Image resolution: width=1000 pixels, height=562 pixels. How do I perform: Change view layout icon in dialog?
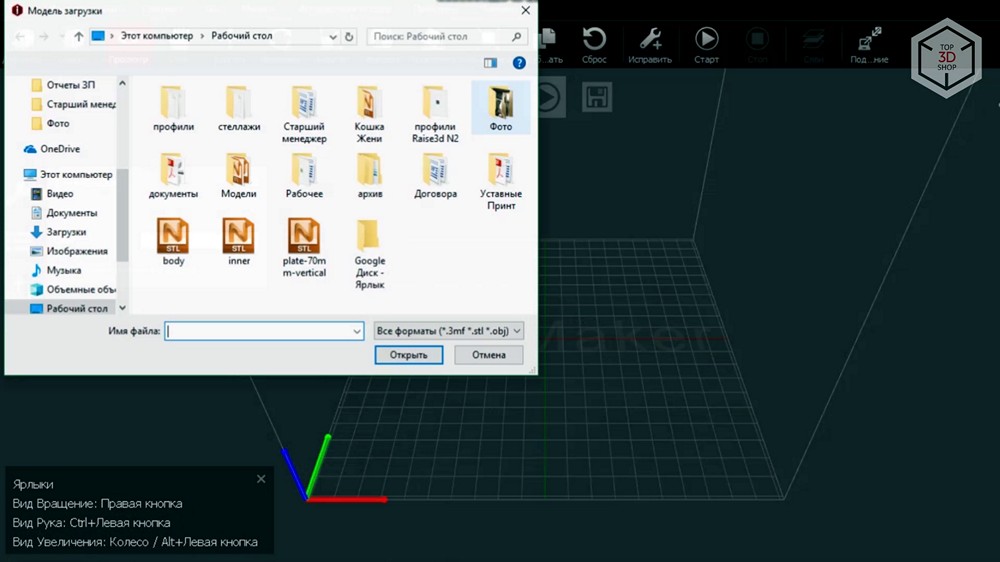coord(490,63)
